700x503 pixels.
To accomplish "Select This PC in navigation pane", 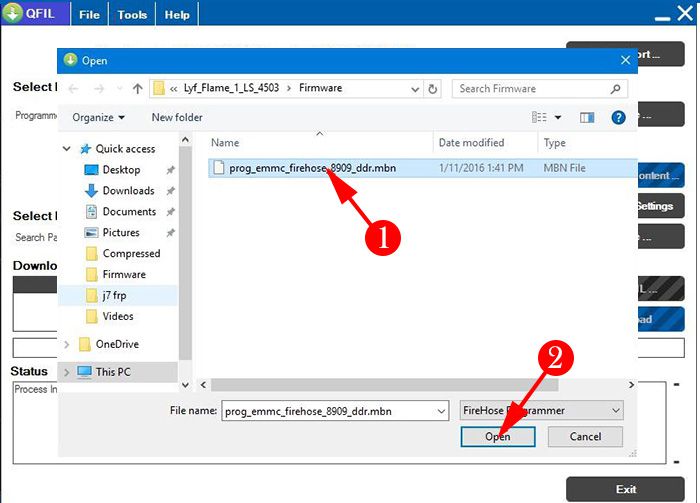I will click(x=113, y=372).
